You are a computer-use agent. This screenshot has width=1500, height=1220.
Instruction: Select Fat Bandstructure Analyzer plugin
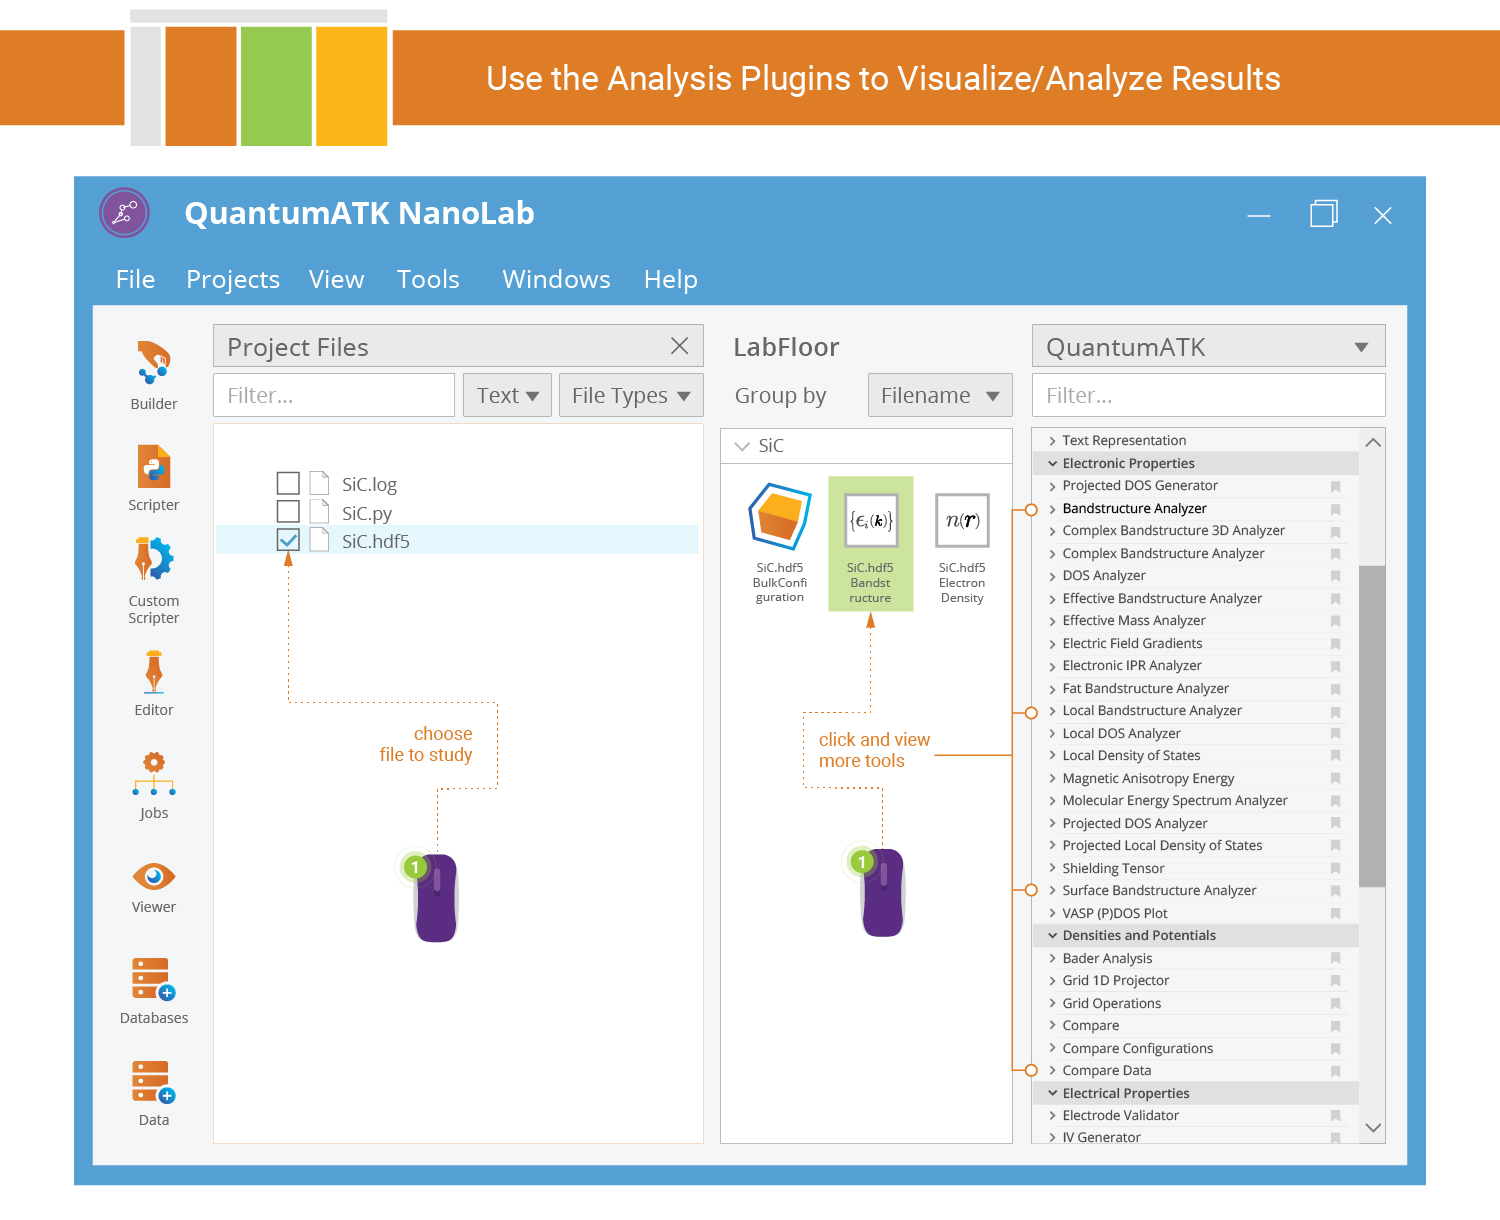[1145, 689]
